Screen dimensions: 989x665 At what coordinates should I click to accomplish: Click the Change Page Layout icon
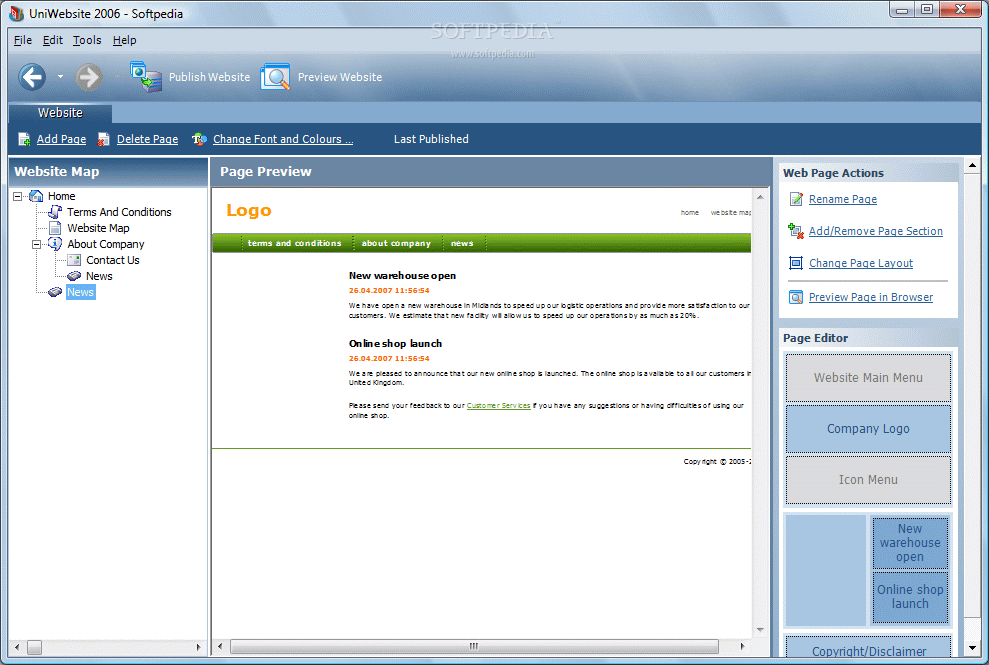796,263
